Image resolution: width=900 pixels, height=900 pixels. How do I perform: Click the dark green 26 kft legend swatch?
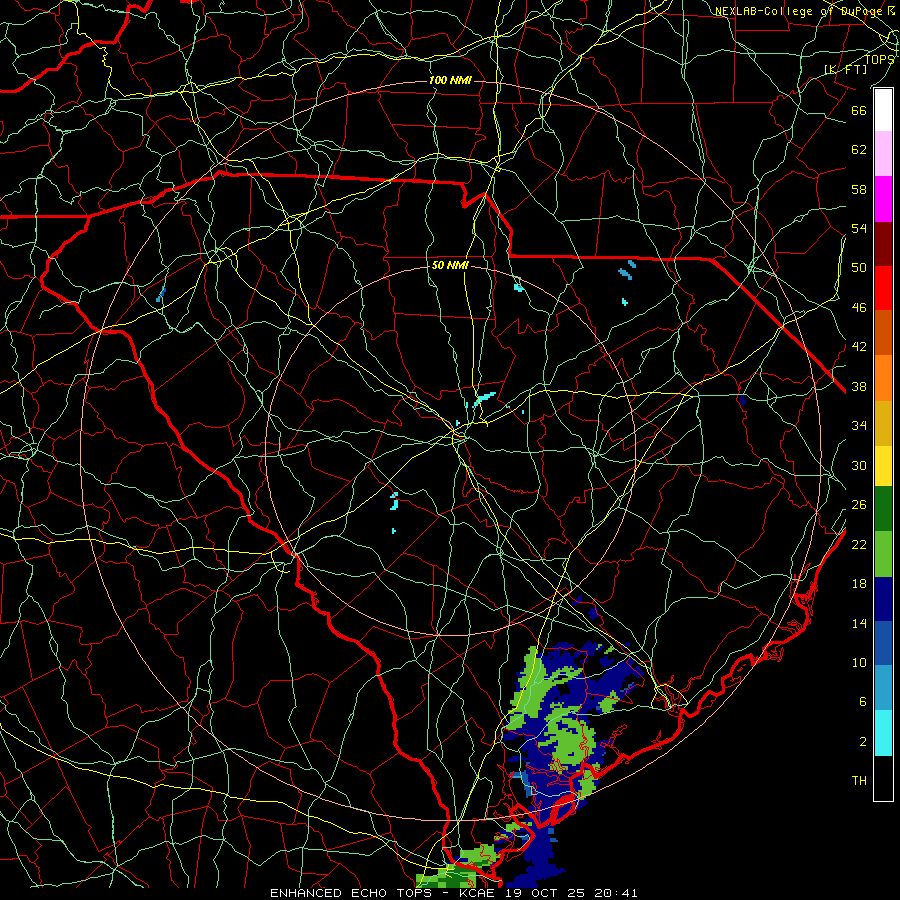[883, 509]
